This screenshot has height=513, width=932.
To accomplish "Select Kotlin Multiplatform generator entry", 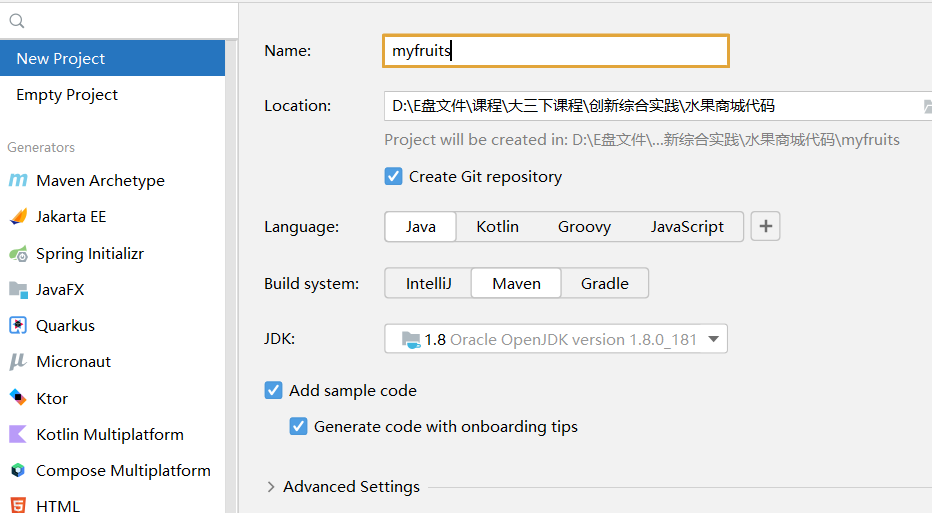I will coord(112,435).
